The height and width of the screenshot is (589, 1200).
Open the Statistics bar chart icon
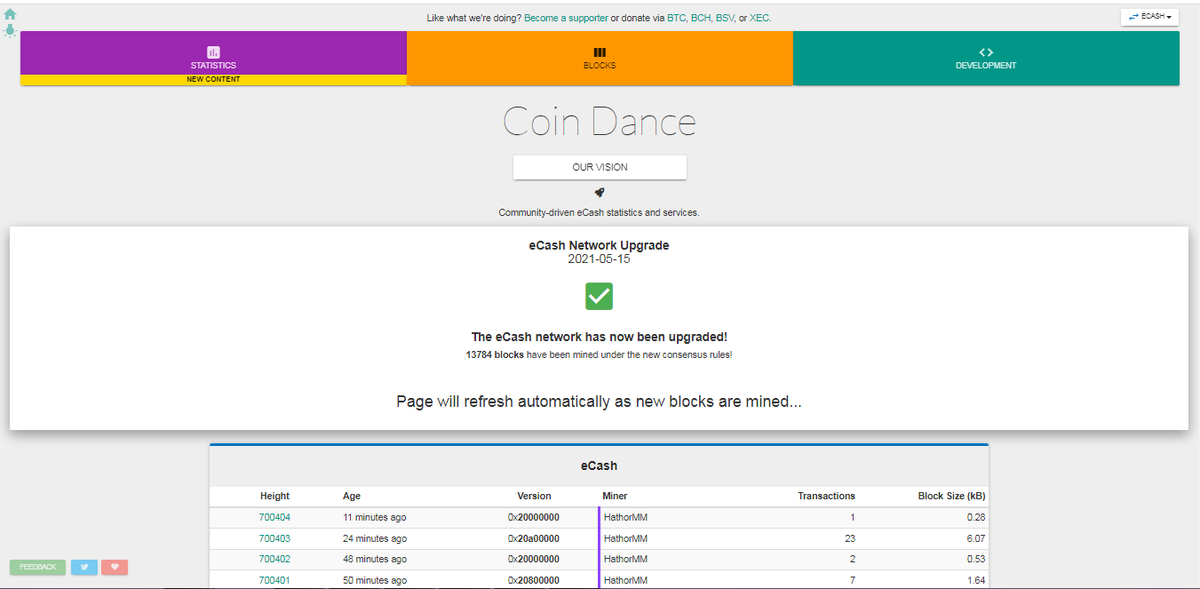point(213,52)
